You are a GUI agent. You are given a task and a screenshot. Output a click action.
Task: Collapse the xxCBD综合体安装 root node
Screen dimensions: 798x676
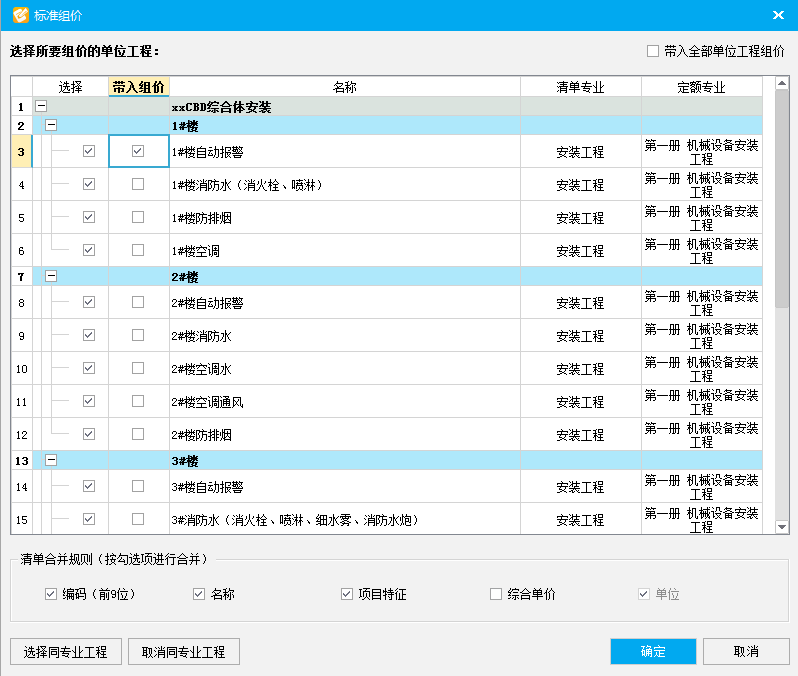pos(41,106)
